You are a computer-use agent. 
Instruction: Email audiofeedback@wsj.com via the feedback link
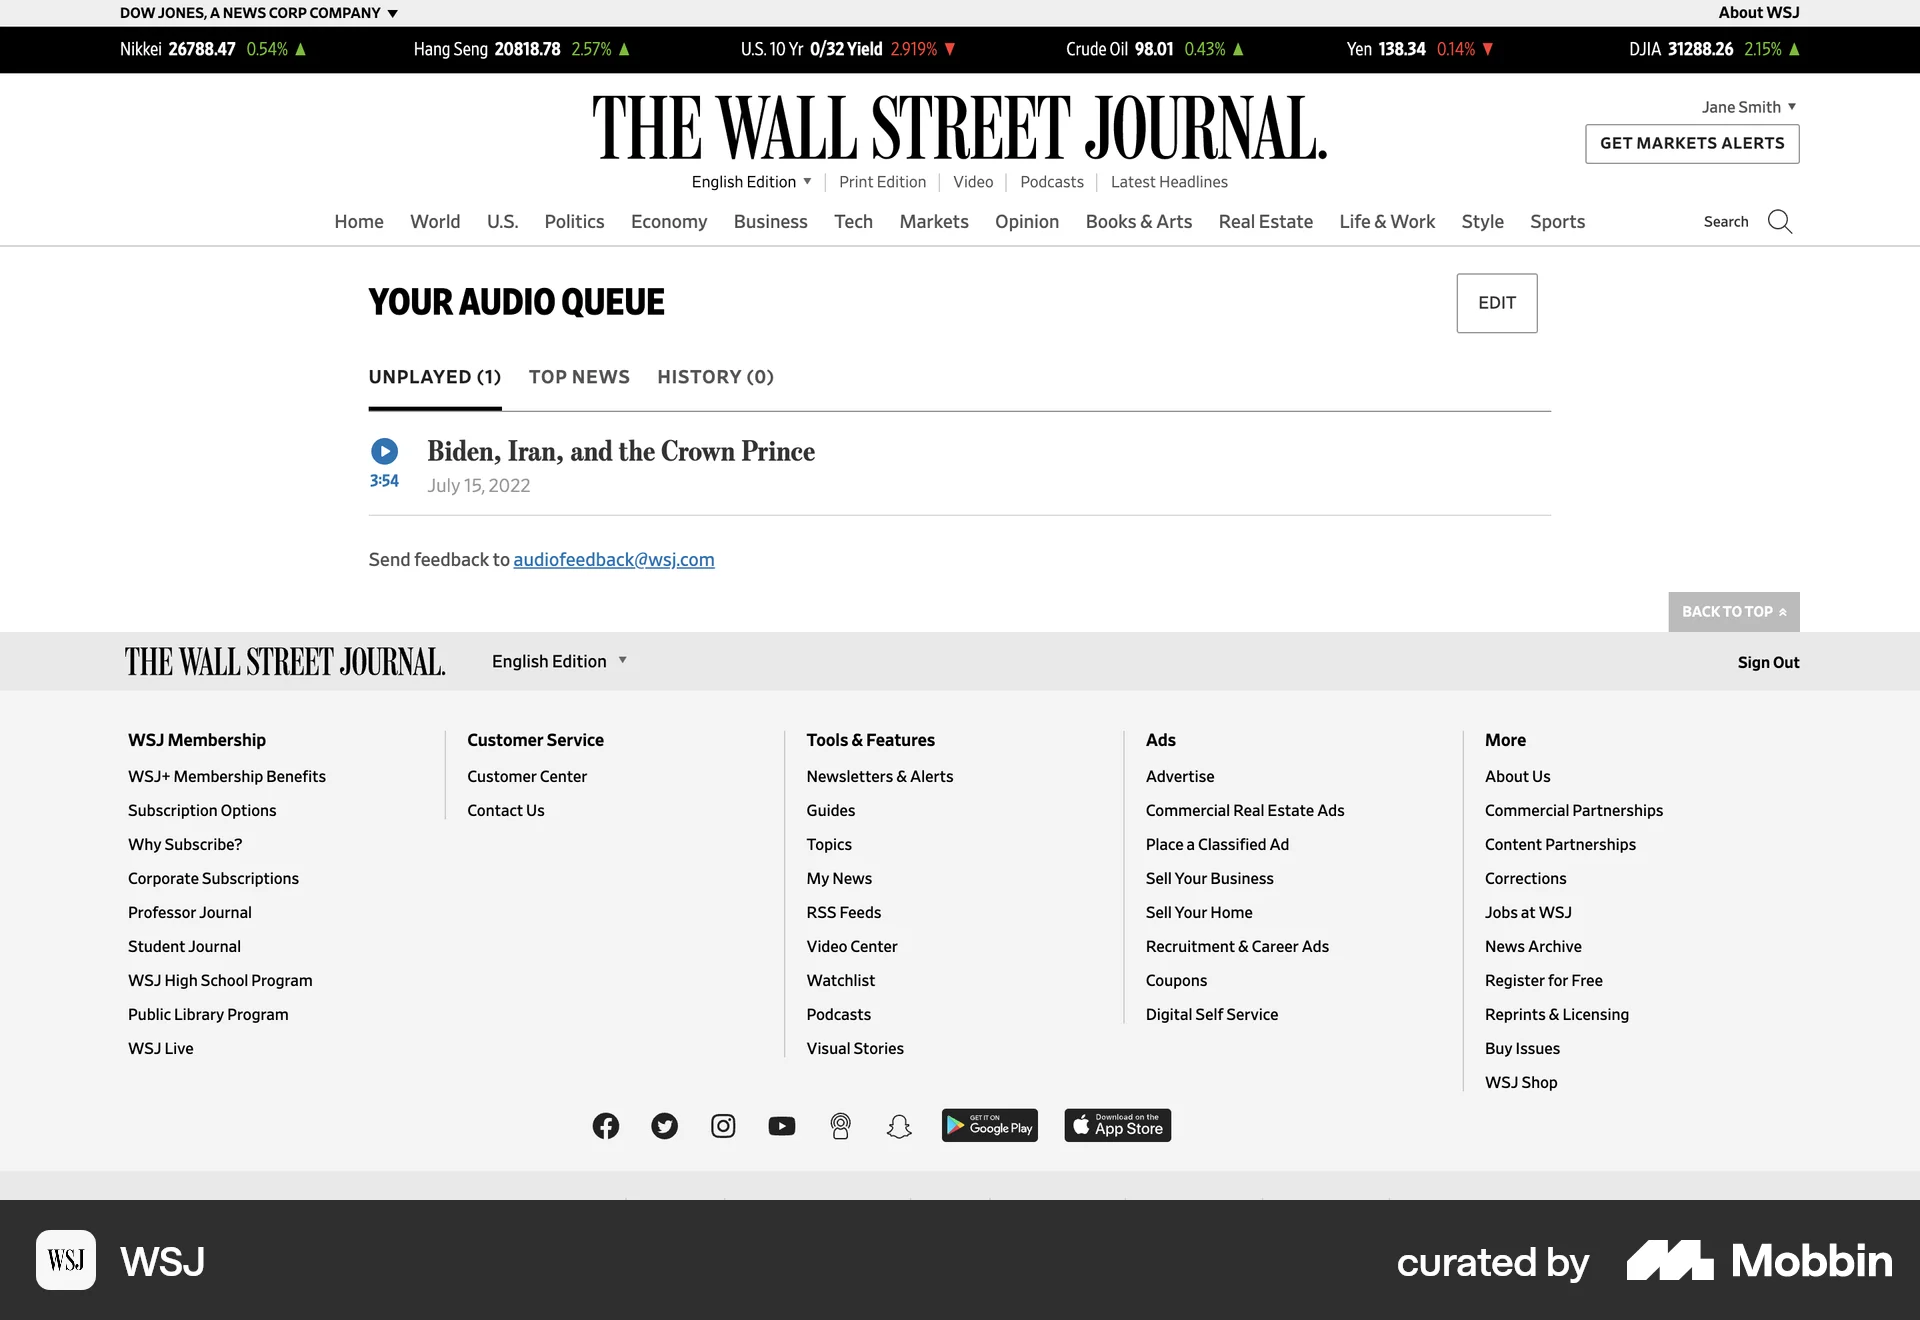(613, 560)
